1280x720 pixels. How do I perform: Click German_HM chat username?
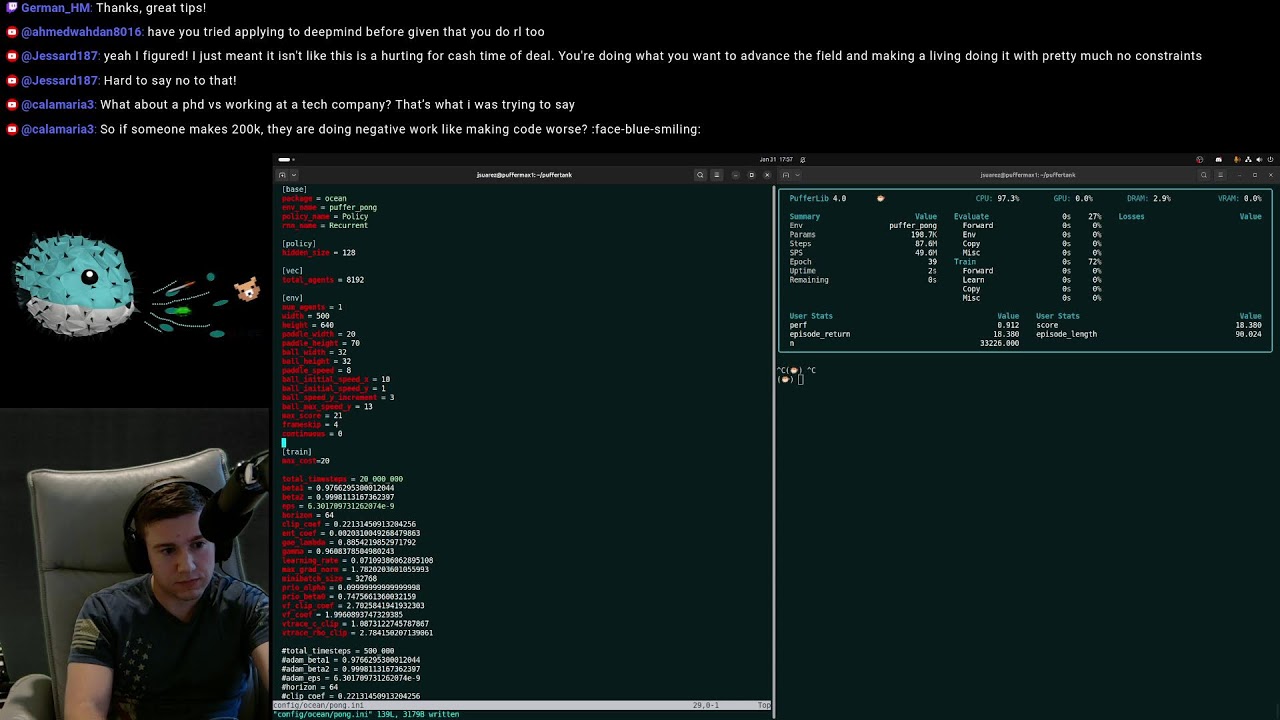[56, 8]
